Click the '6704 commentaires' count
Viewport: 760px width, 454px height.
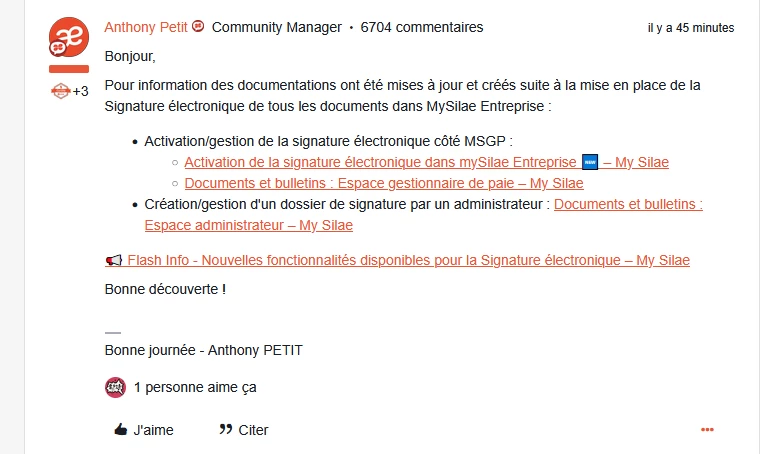pyautogui.click(x=421, y=27)
